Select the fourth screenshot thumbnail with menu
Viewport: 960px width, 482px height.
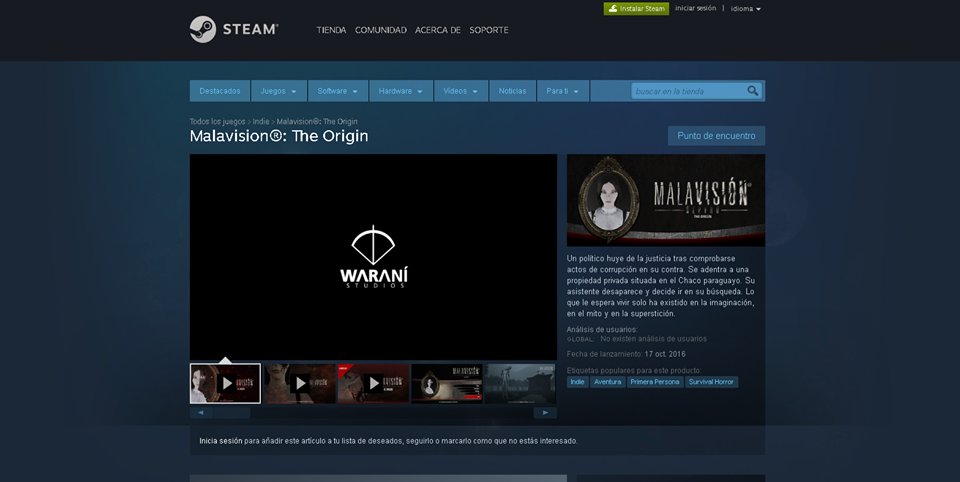(447, 383)
